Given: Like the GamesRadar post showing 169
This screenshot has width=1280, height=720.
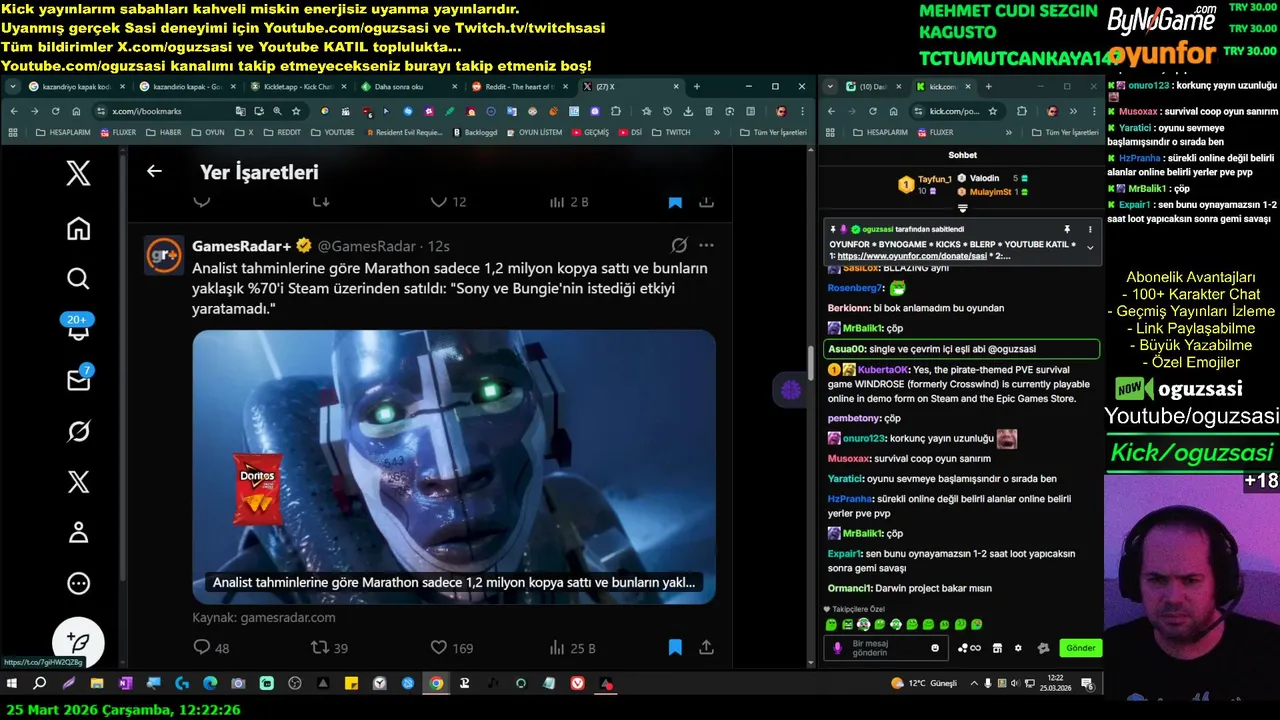Looking at the screenshot, I should pos(451,648).
